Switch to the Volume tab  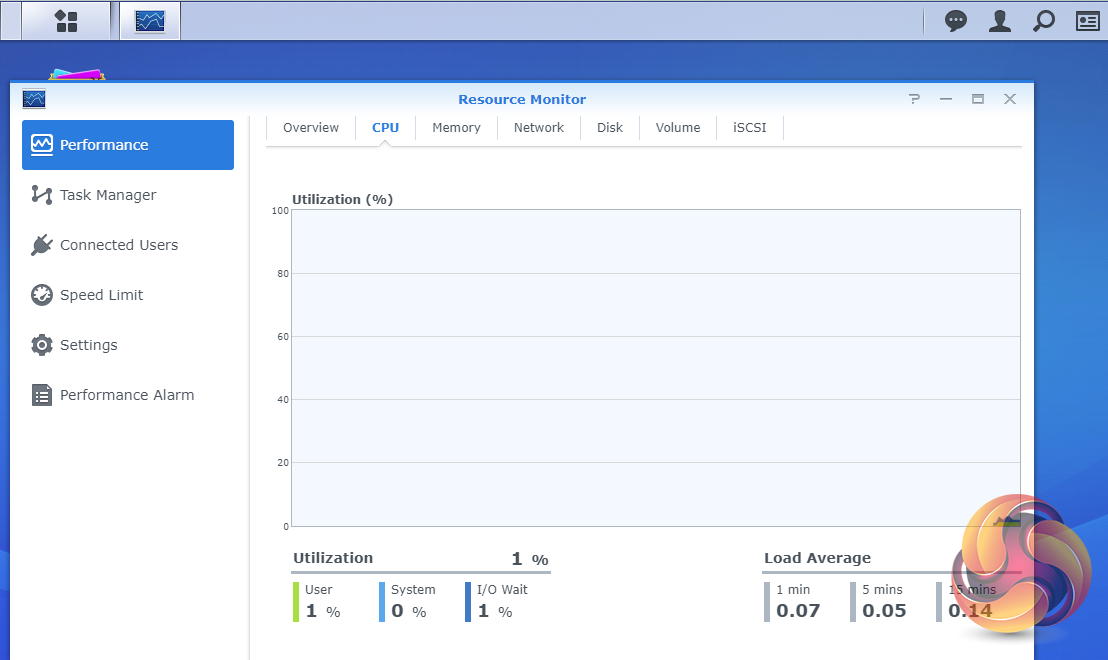tap(678, 128)
